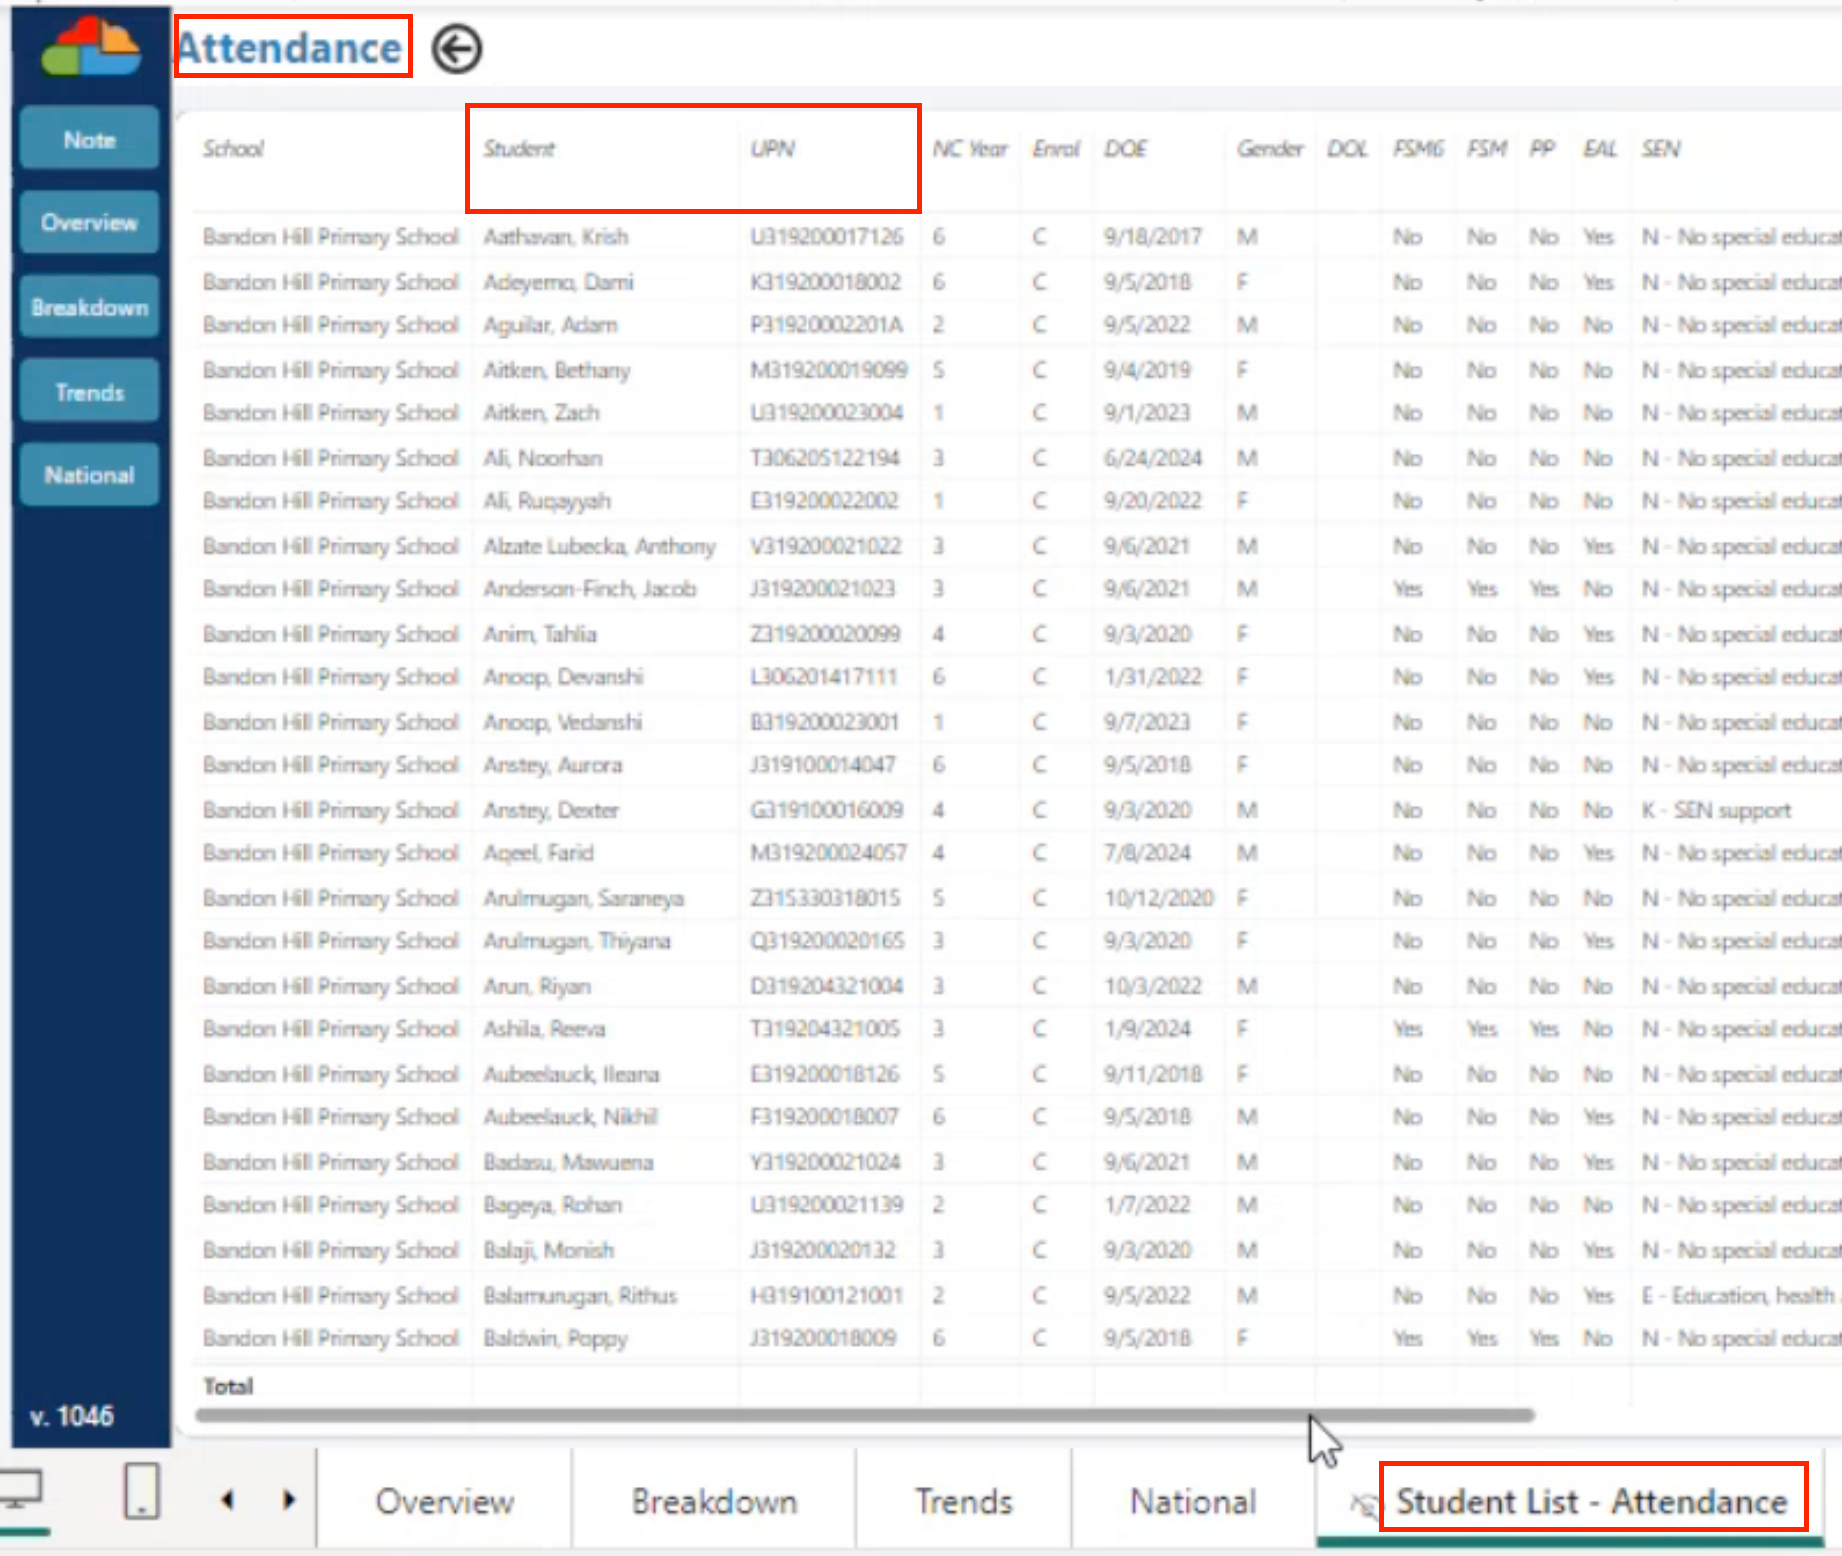Sort by the SEN column header
The image size is (1842, 1556).
pyautogui.click(x=1660, y=149)
